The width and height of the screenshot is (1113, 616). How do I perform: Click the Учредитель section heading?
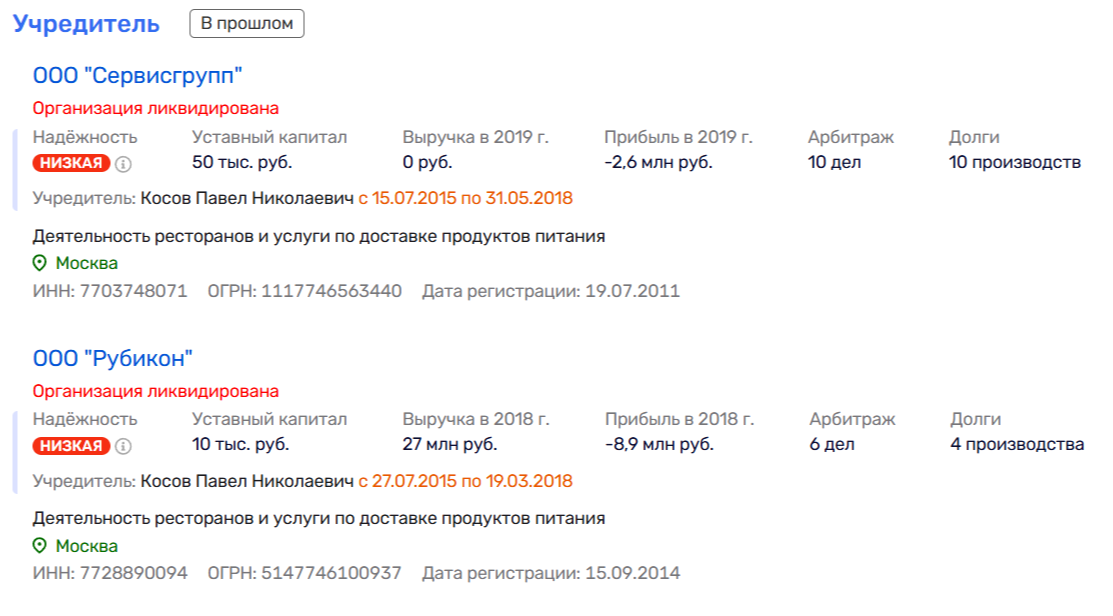click(x=86, y=24)
